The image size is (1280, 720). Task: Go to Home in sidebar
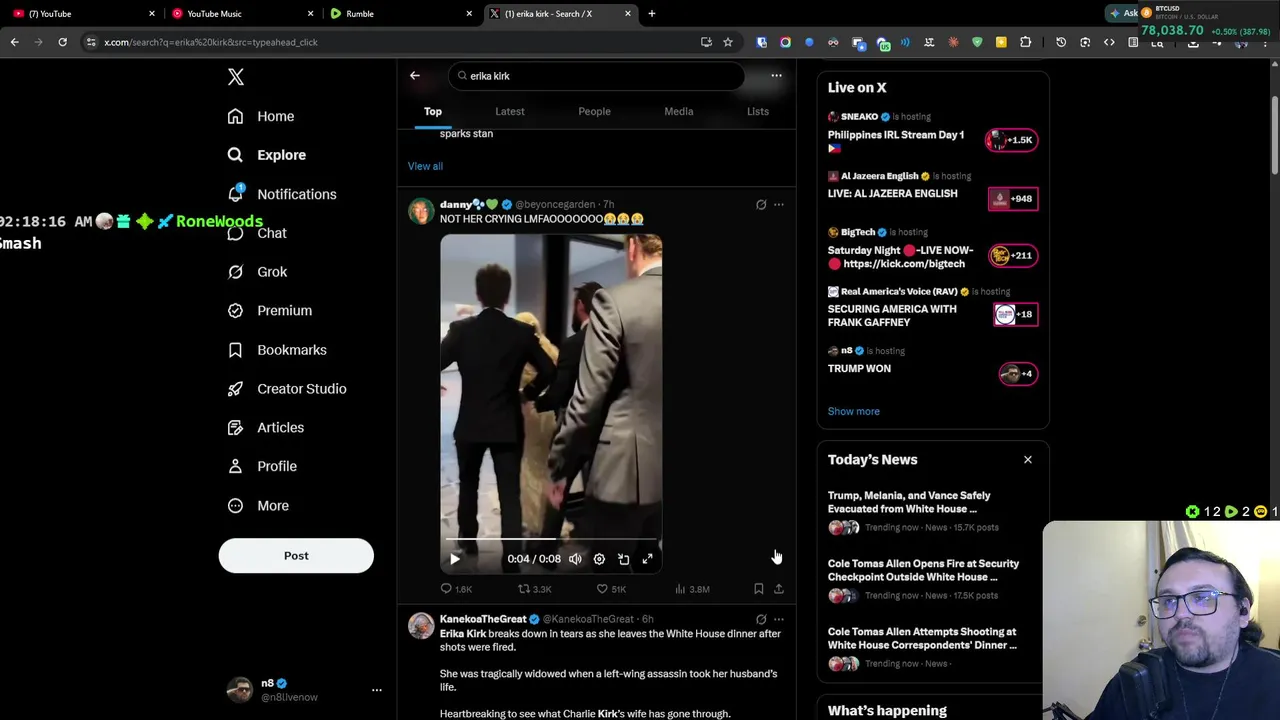tap(261, 116)
